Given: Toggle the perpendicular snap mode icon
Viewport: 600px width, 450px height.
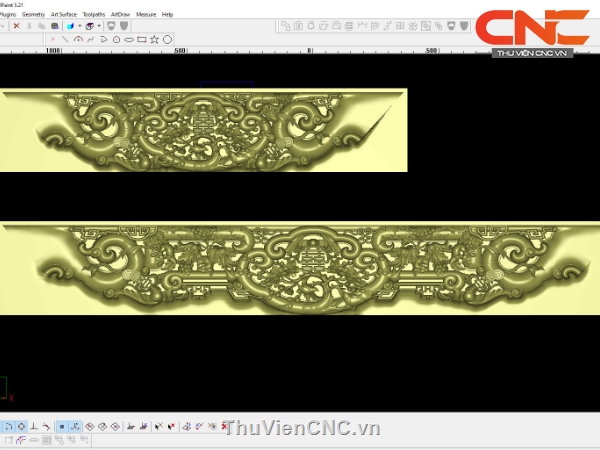Looking at the screenshot, I should [34, 427].
